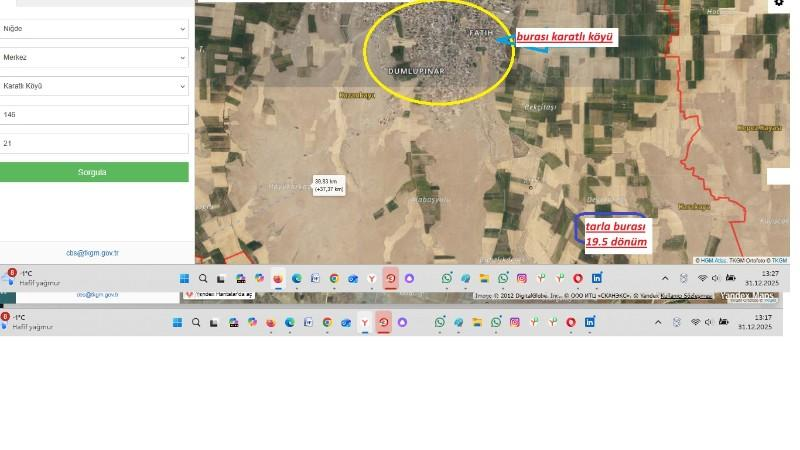Open map settings gear icon
This screenshot has width=800, height=450.
point(779,3)
